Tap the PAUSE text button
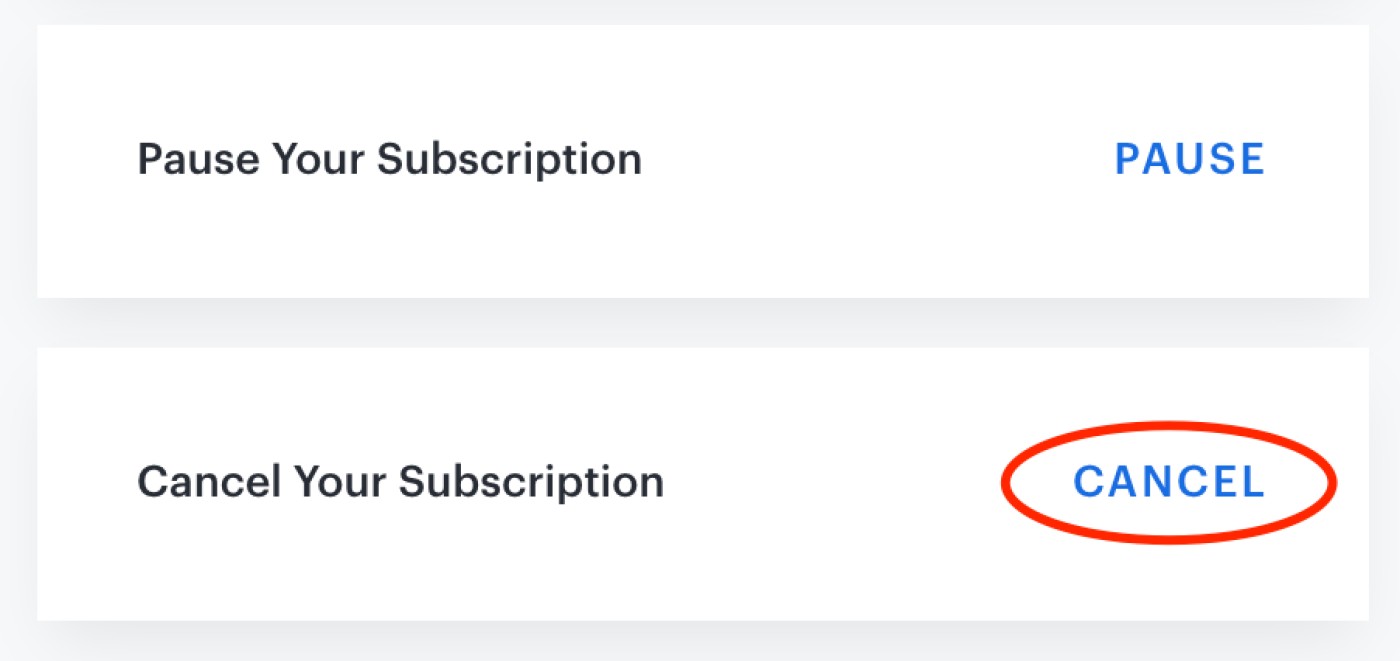 [x=1189, y=160]
